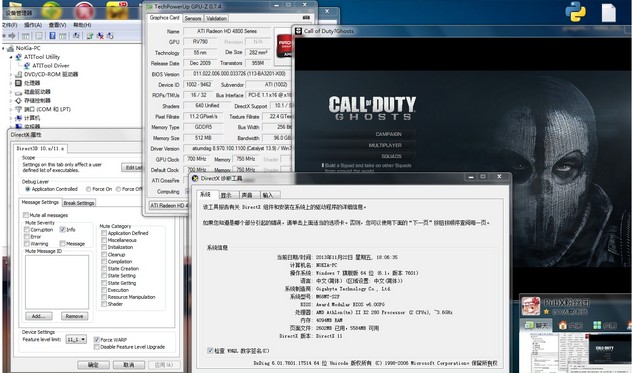Enable the Mute all messages checkbox
The image size is (632, 373).
pos(26,215)
